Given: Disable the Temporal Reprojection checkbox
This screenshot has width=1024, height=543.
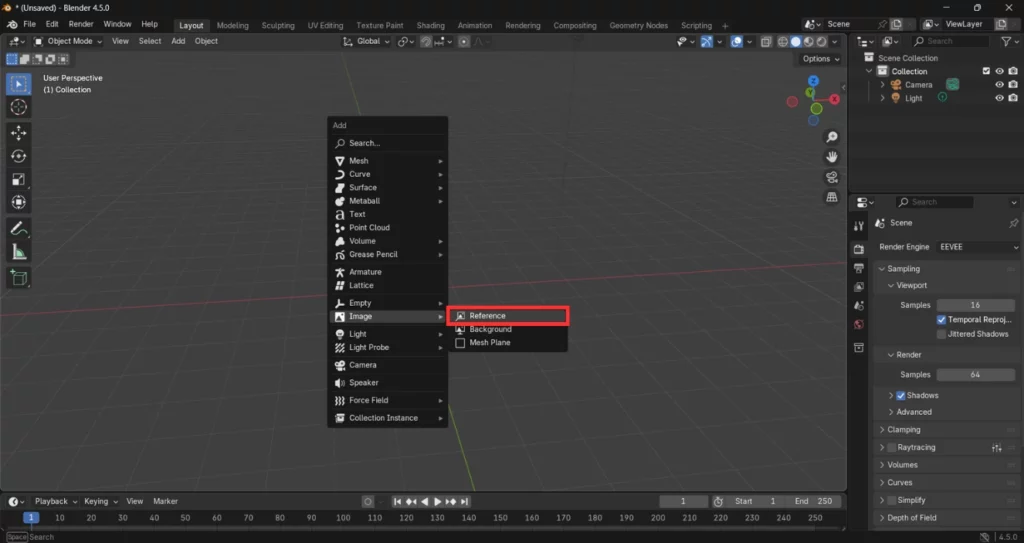Looking at the screenshot, I should click(941, 320).
